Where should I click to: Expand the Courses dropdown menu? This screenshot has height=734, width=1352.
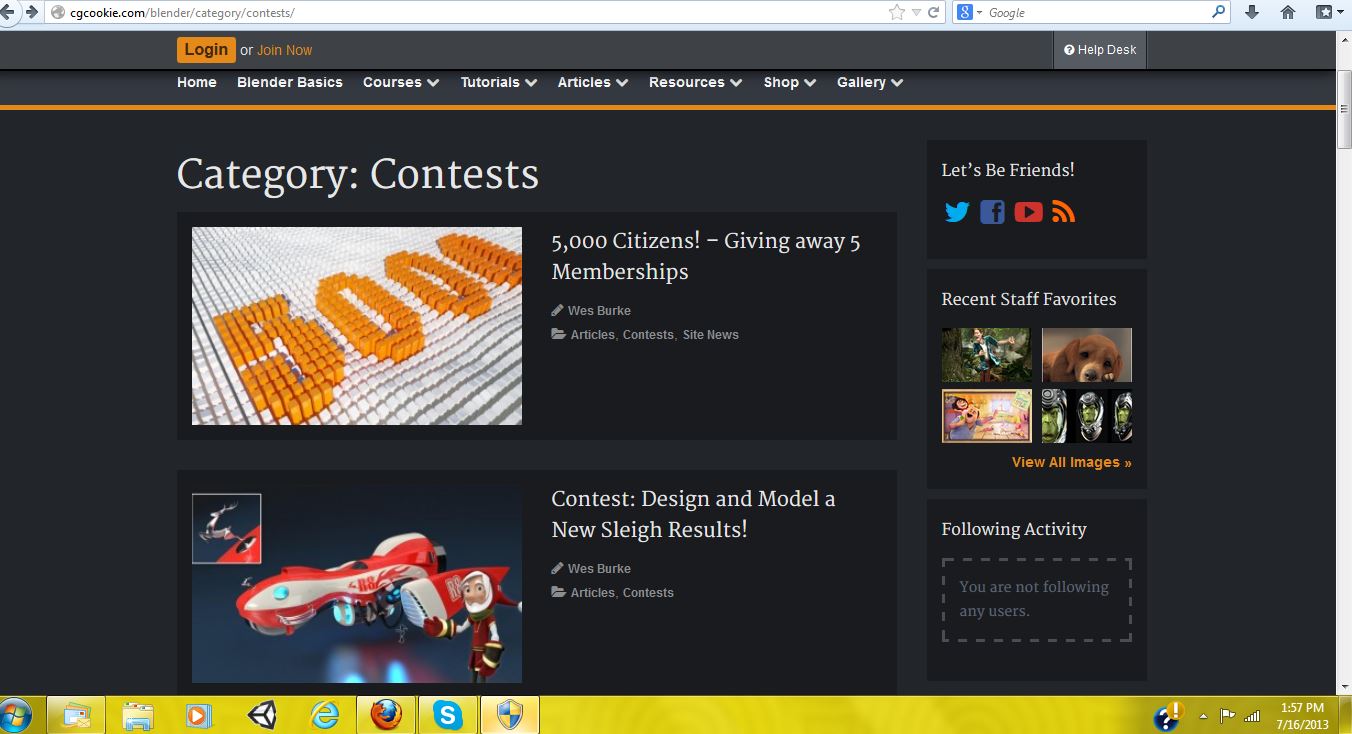click(400, 82)
